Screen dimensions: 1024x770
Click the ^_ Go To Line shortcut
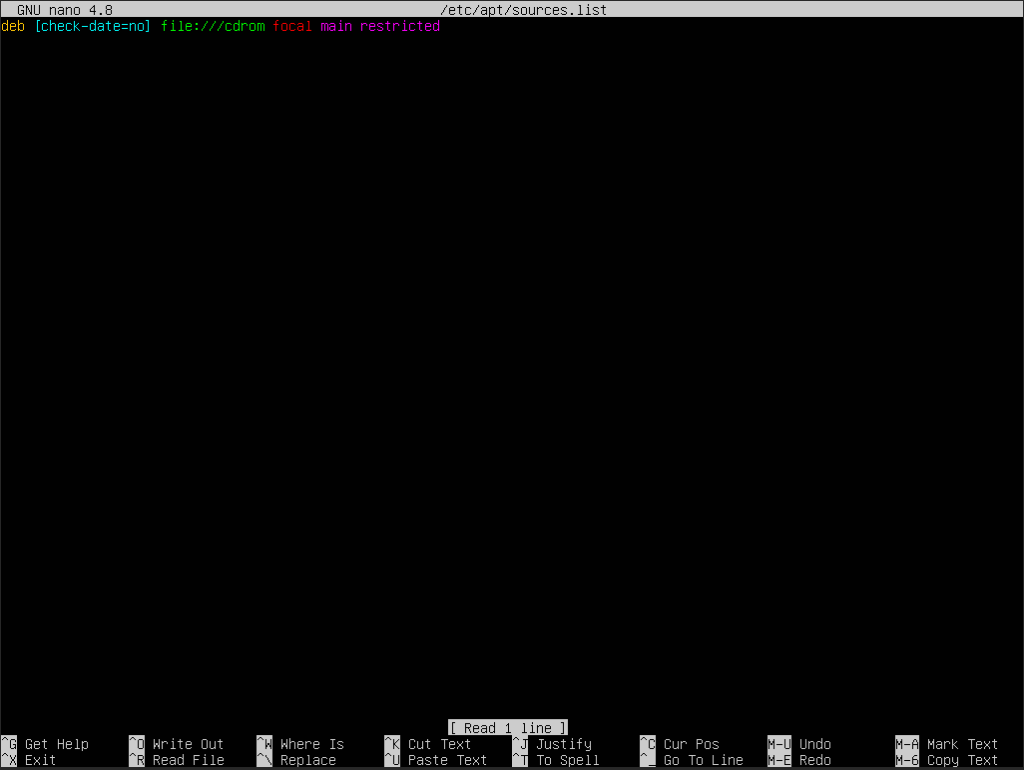tap(692, 760)
